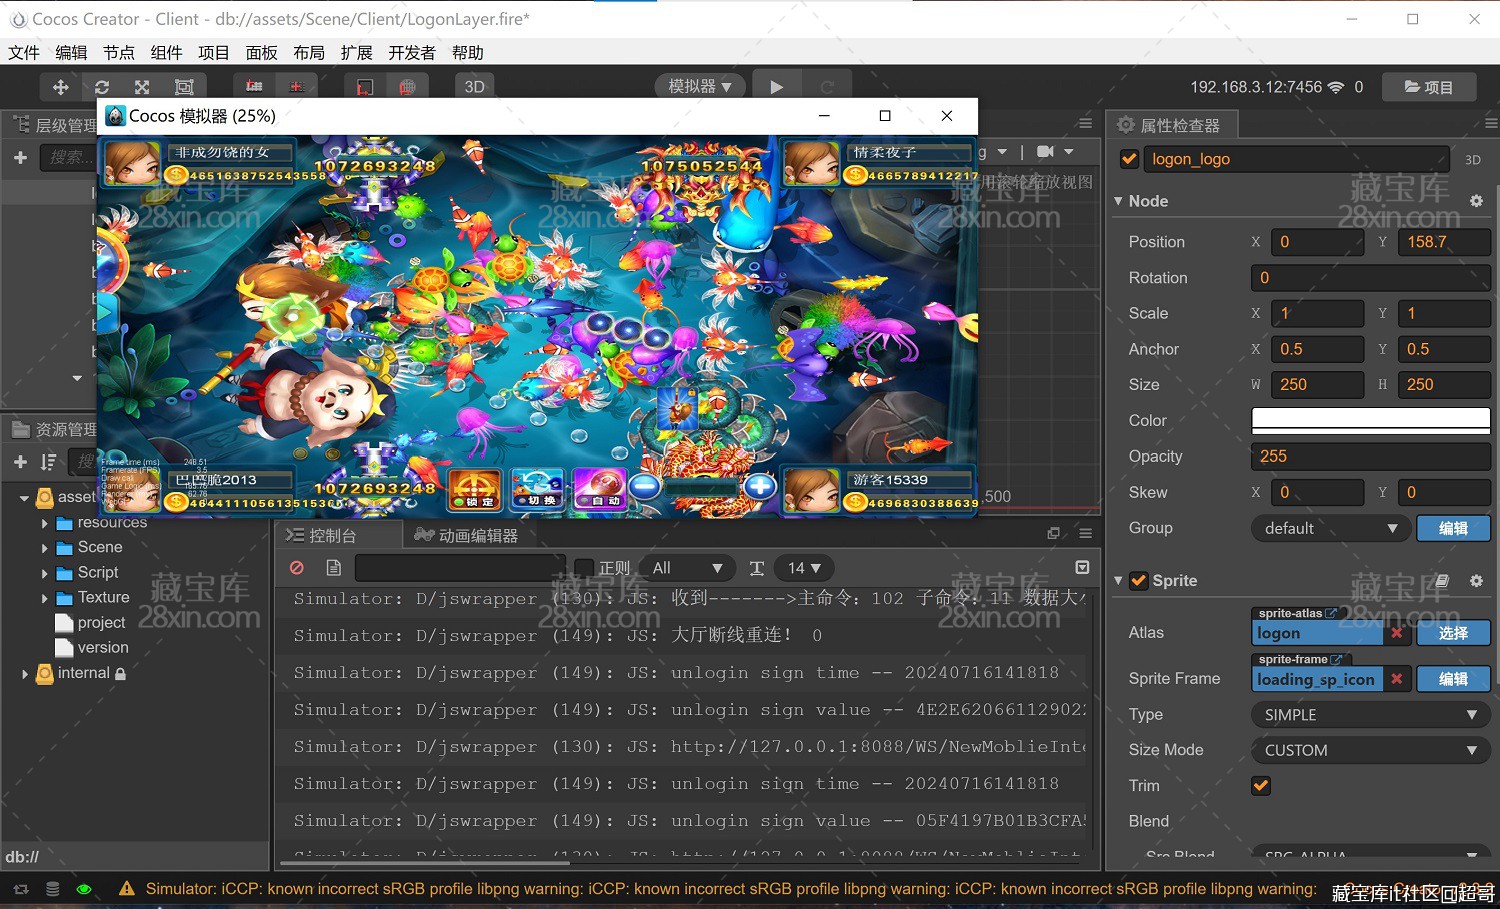The width and height of the screenshot is (1500, 909).
Task: Open the Sprite Type SIMPLE dropdown
Action: tap(1370, 715)
